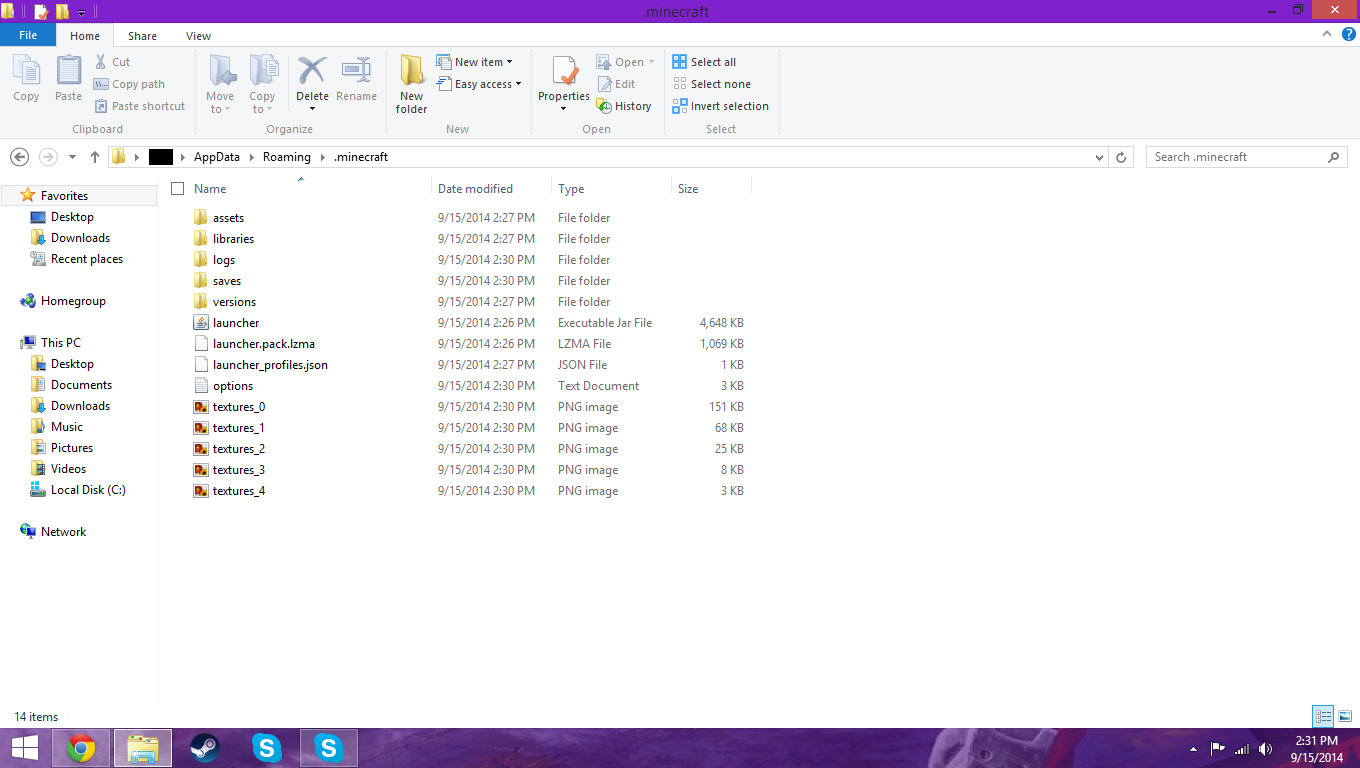Tick the select-all checkbox beside Name
The image size is (1360, 768).
point(178,189)
